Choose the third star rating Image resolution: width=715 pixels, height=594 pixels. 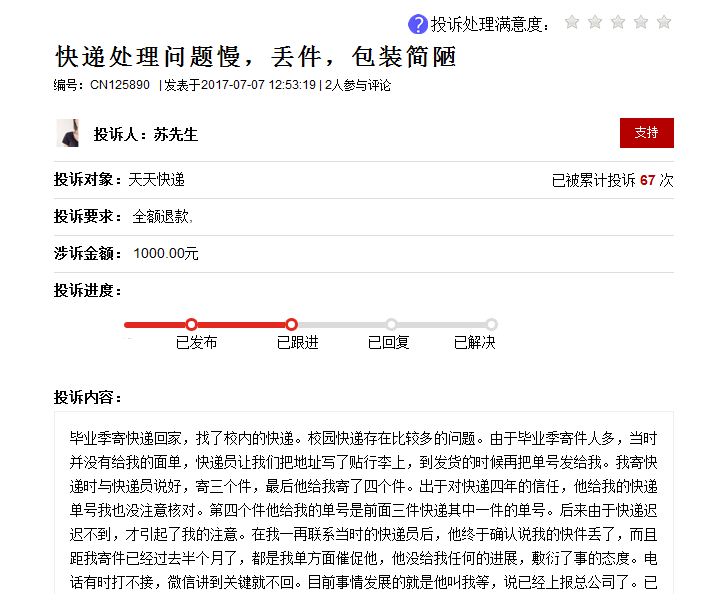tap(618, 22)
